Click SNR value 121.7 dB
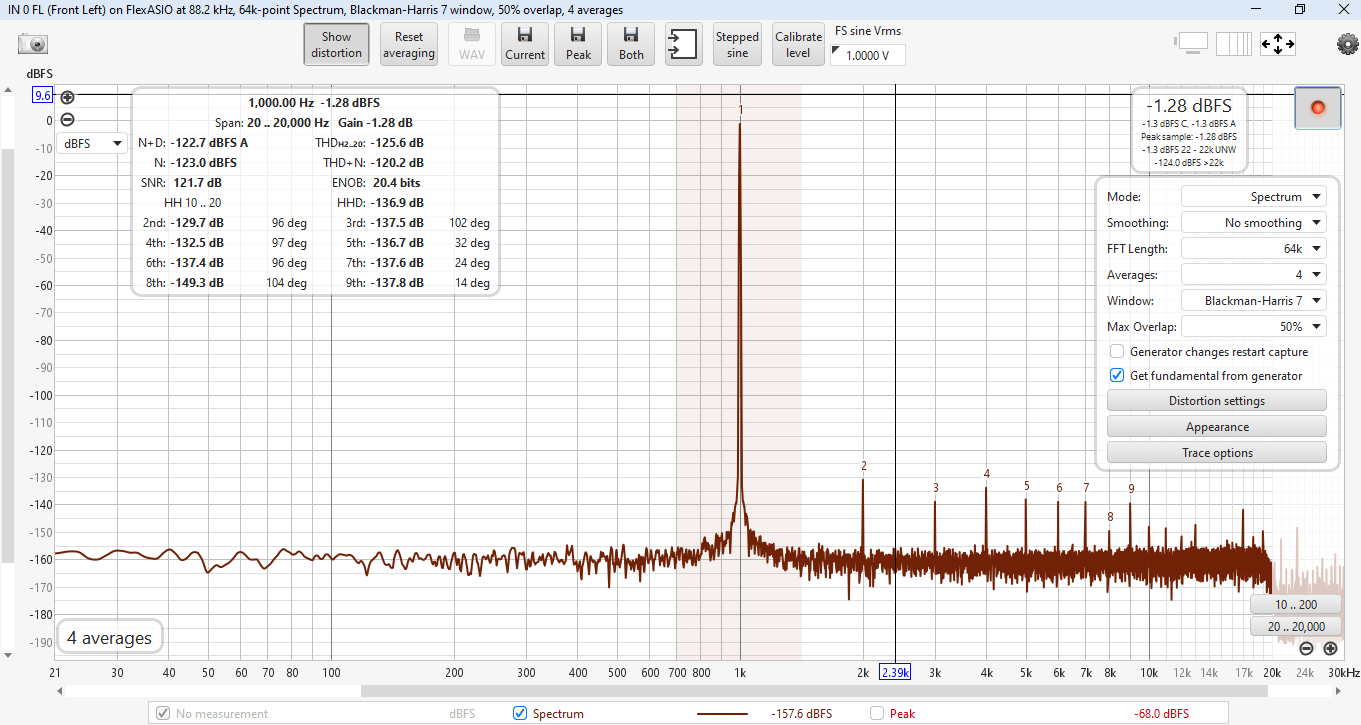1361x725 pixels. [196, 182]
